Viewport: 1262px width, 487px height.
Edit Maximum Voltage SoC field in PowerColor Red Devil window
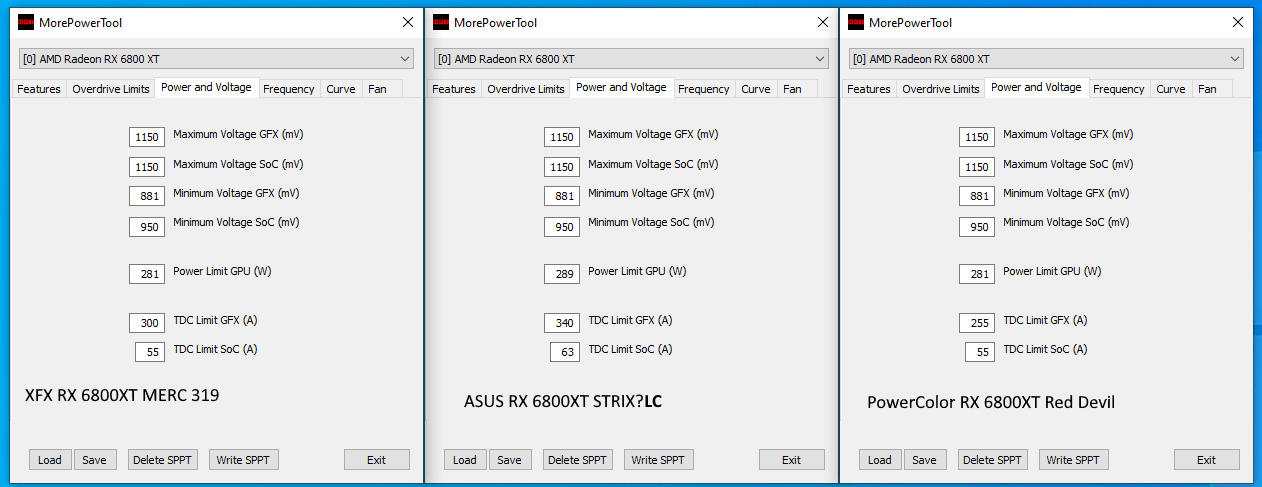click(x=977, y=167)
